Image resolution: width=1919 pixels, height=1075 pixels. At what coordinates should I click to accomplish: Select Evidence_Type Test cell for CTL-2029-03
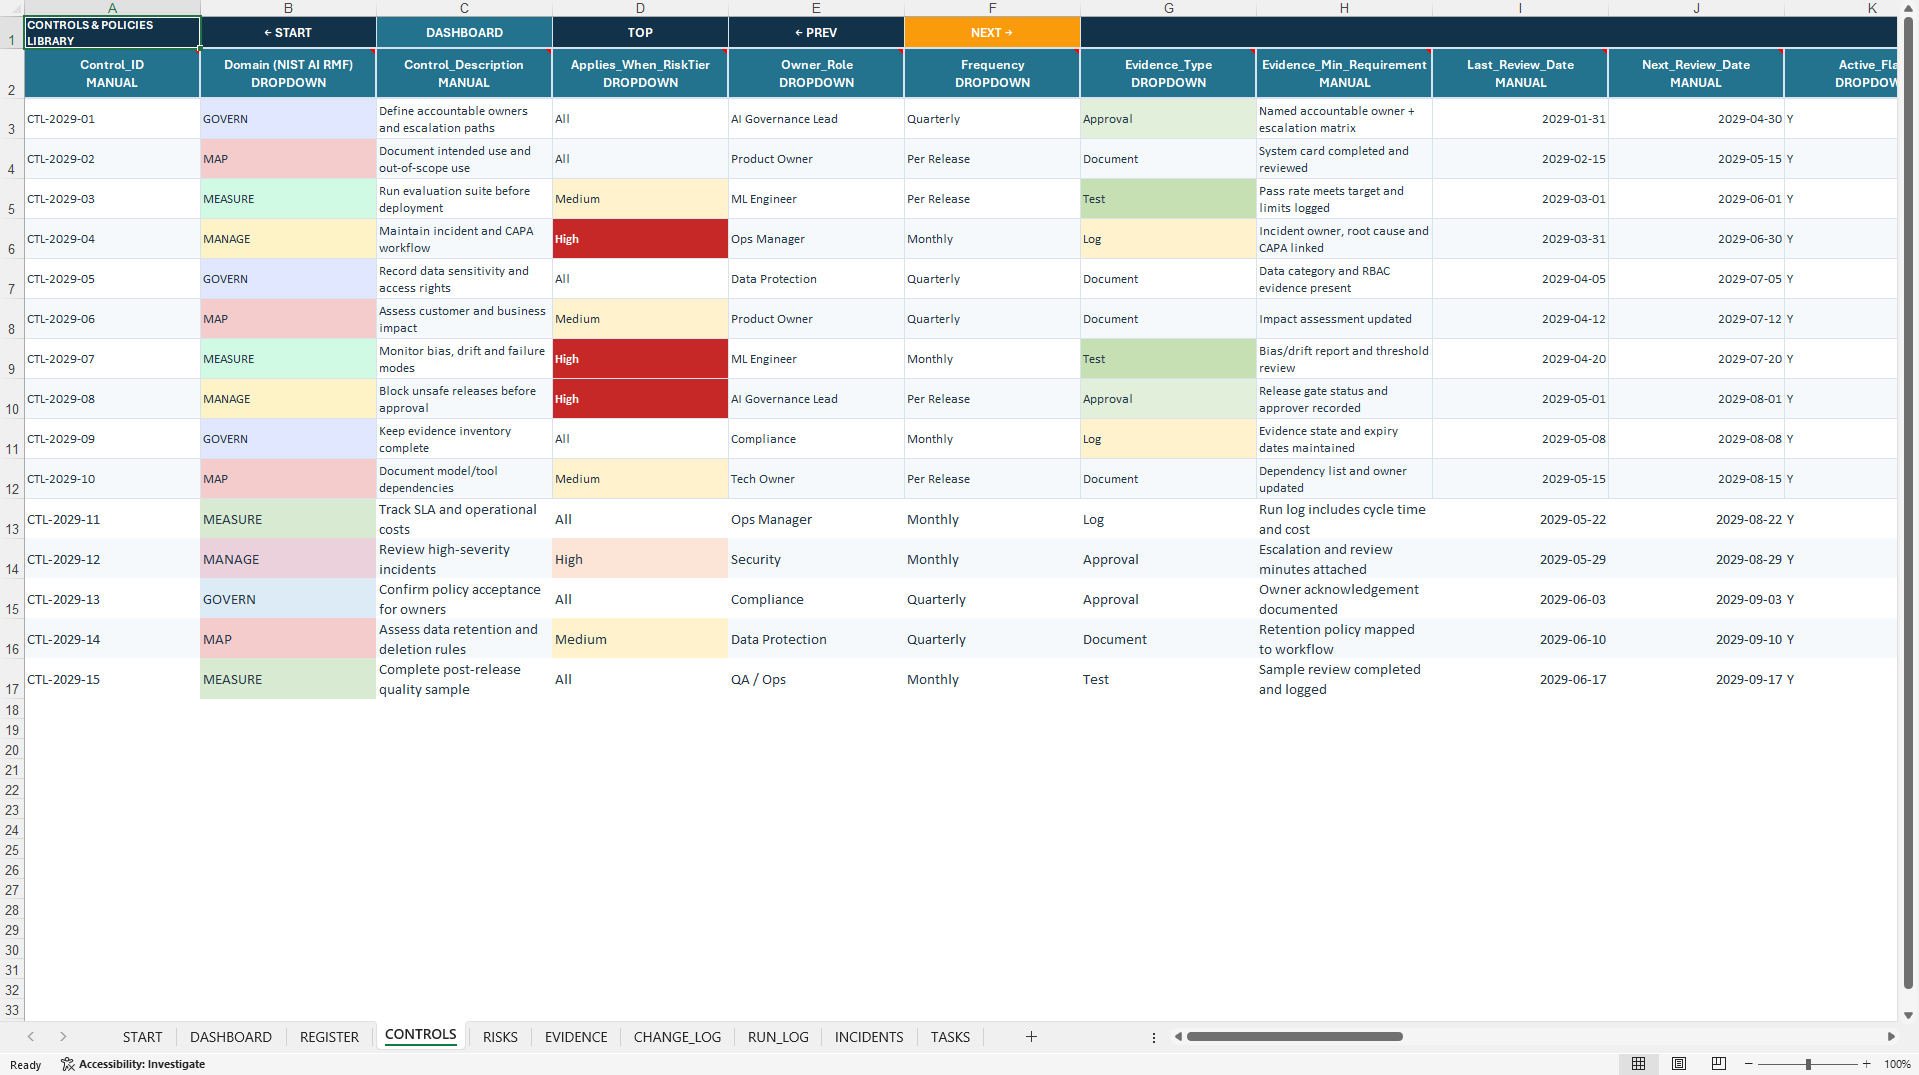1168,199
